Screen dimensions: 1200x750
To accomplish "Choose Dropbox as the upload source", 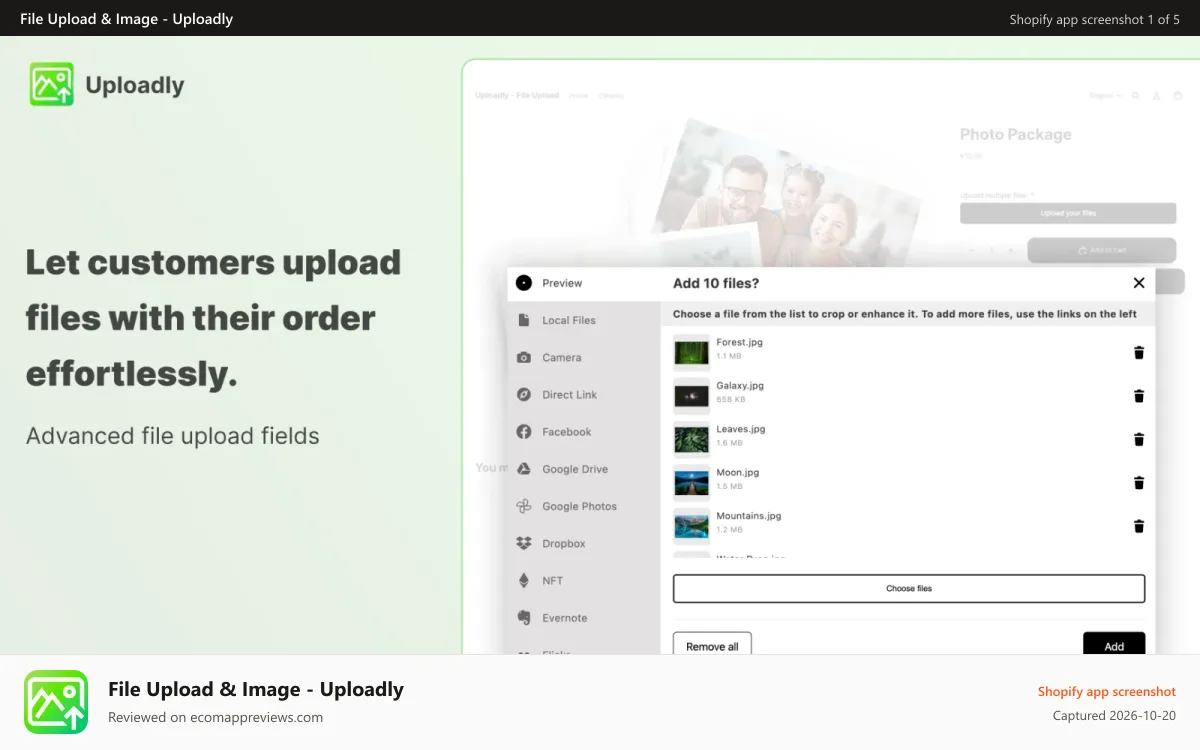I will point(584,543).
